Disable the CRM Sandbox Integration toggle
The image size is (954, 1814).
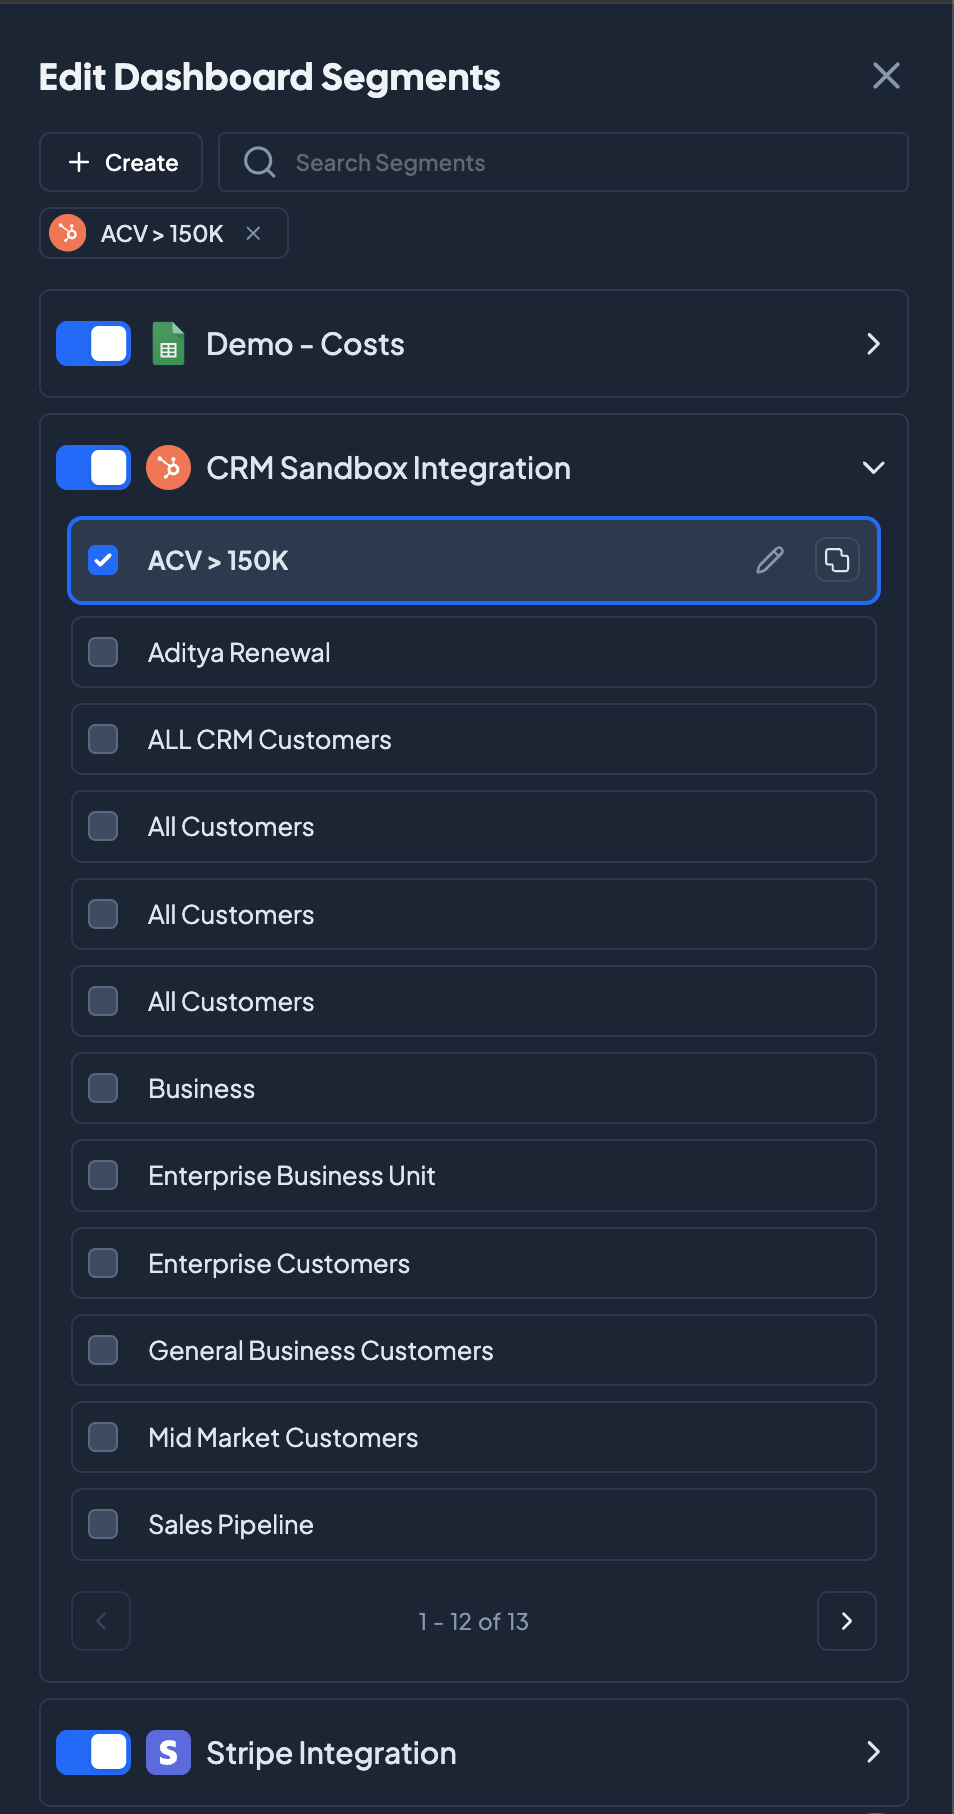coord(93,468)
